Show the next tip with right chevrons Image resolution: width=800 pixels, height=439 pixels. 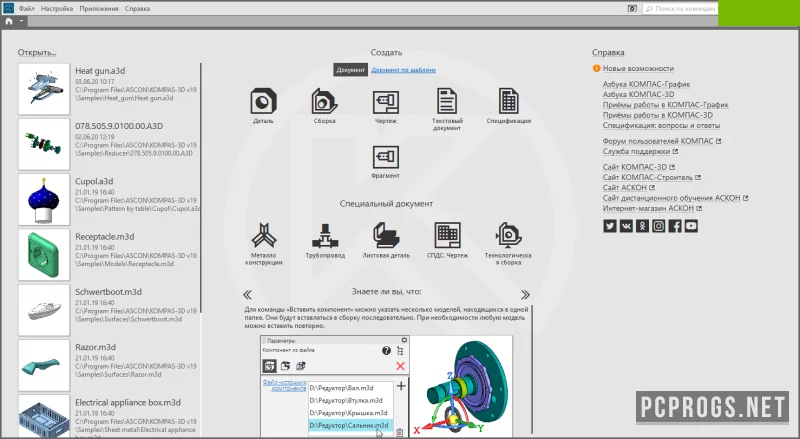526,295
